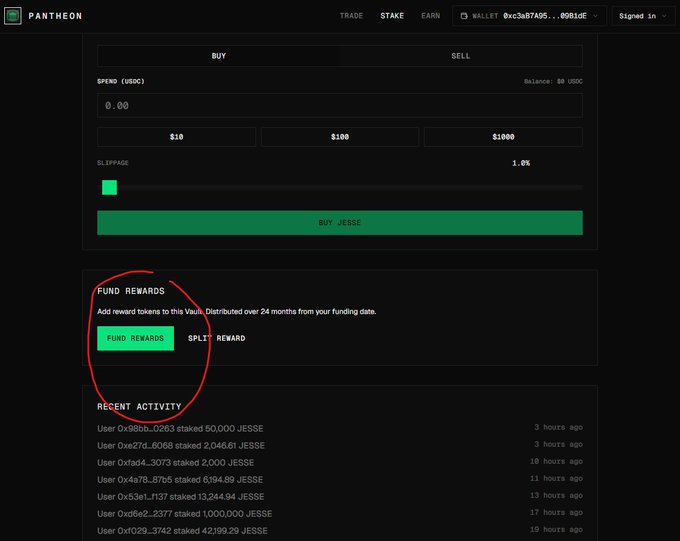Click the SPEND (USDC) label
Image resolution: width=680 pixels, height=541 pixels.
121,81
